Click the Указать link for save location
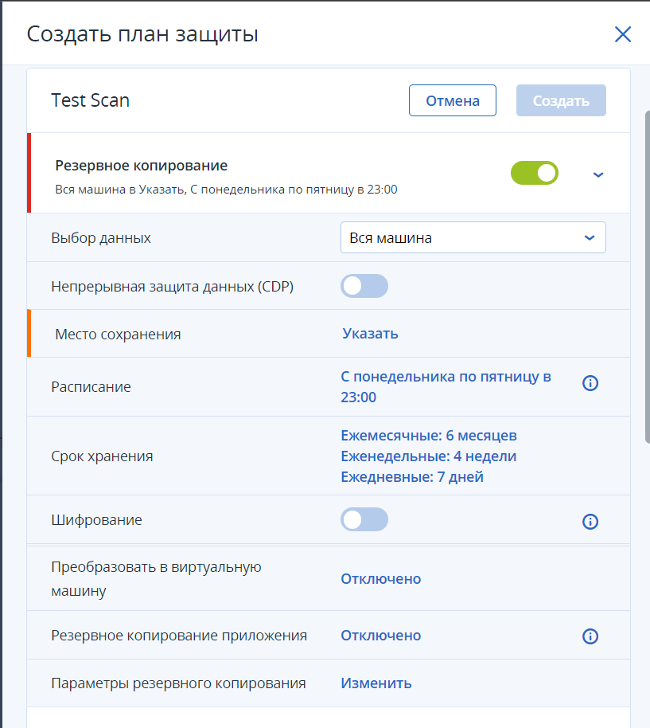This screenshot has width=650, height=728. coord(370,334)
